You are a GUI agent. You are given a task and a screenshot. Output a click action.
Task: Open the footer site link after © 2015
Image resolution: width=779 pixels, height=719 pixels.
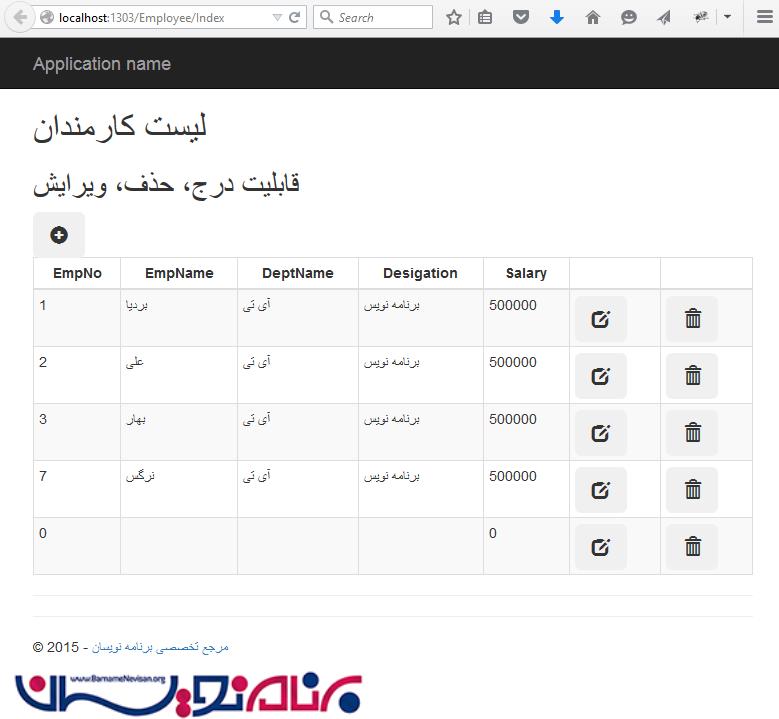pos(160,647)
